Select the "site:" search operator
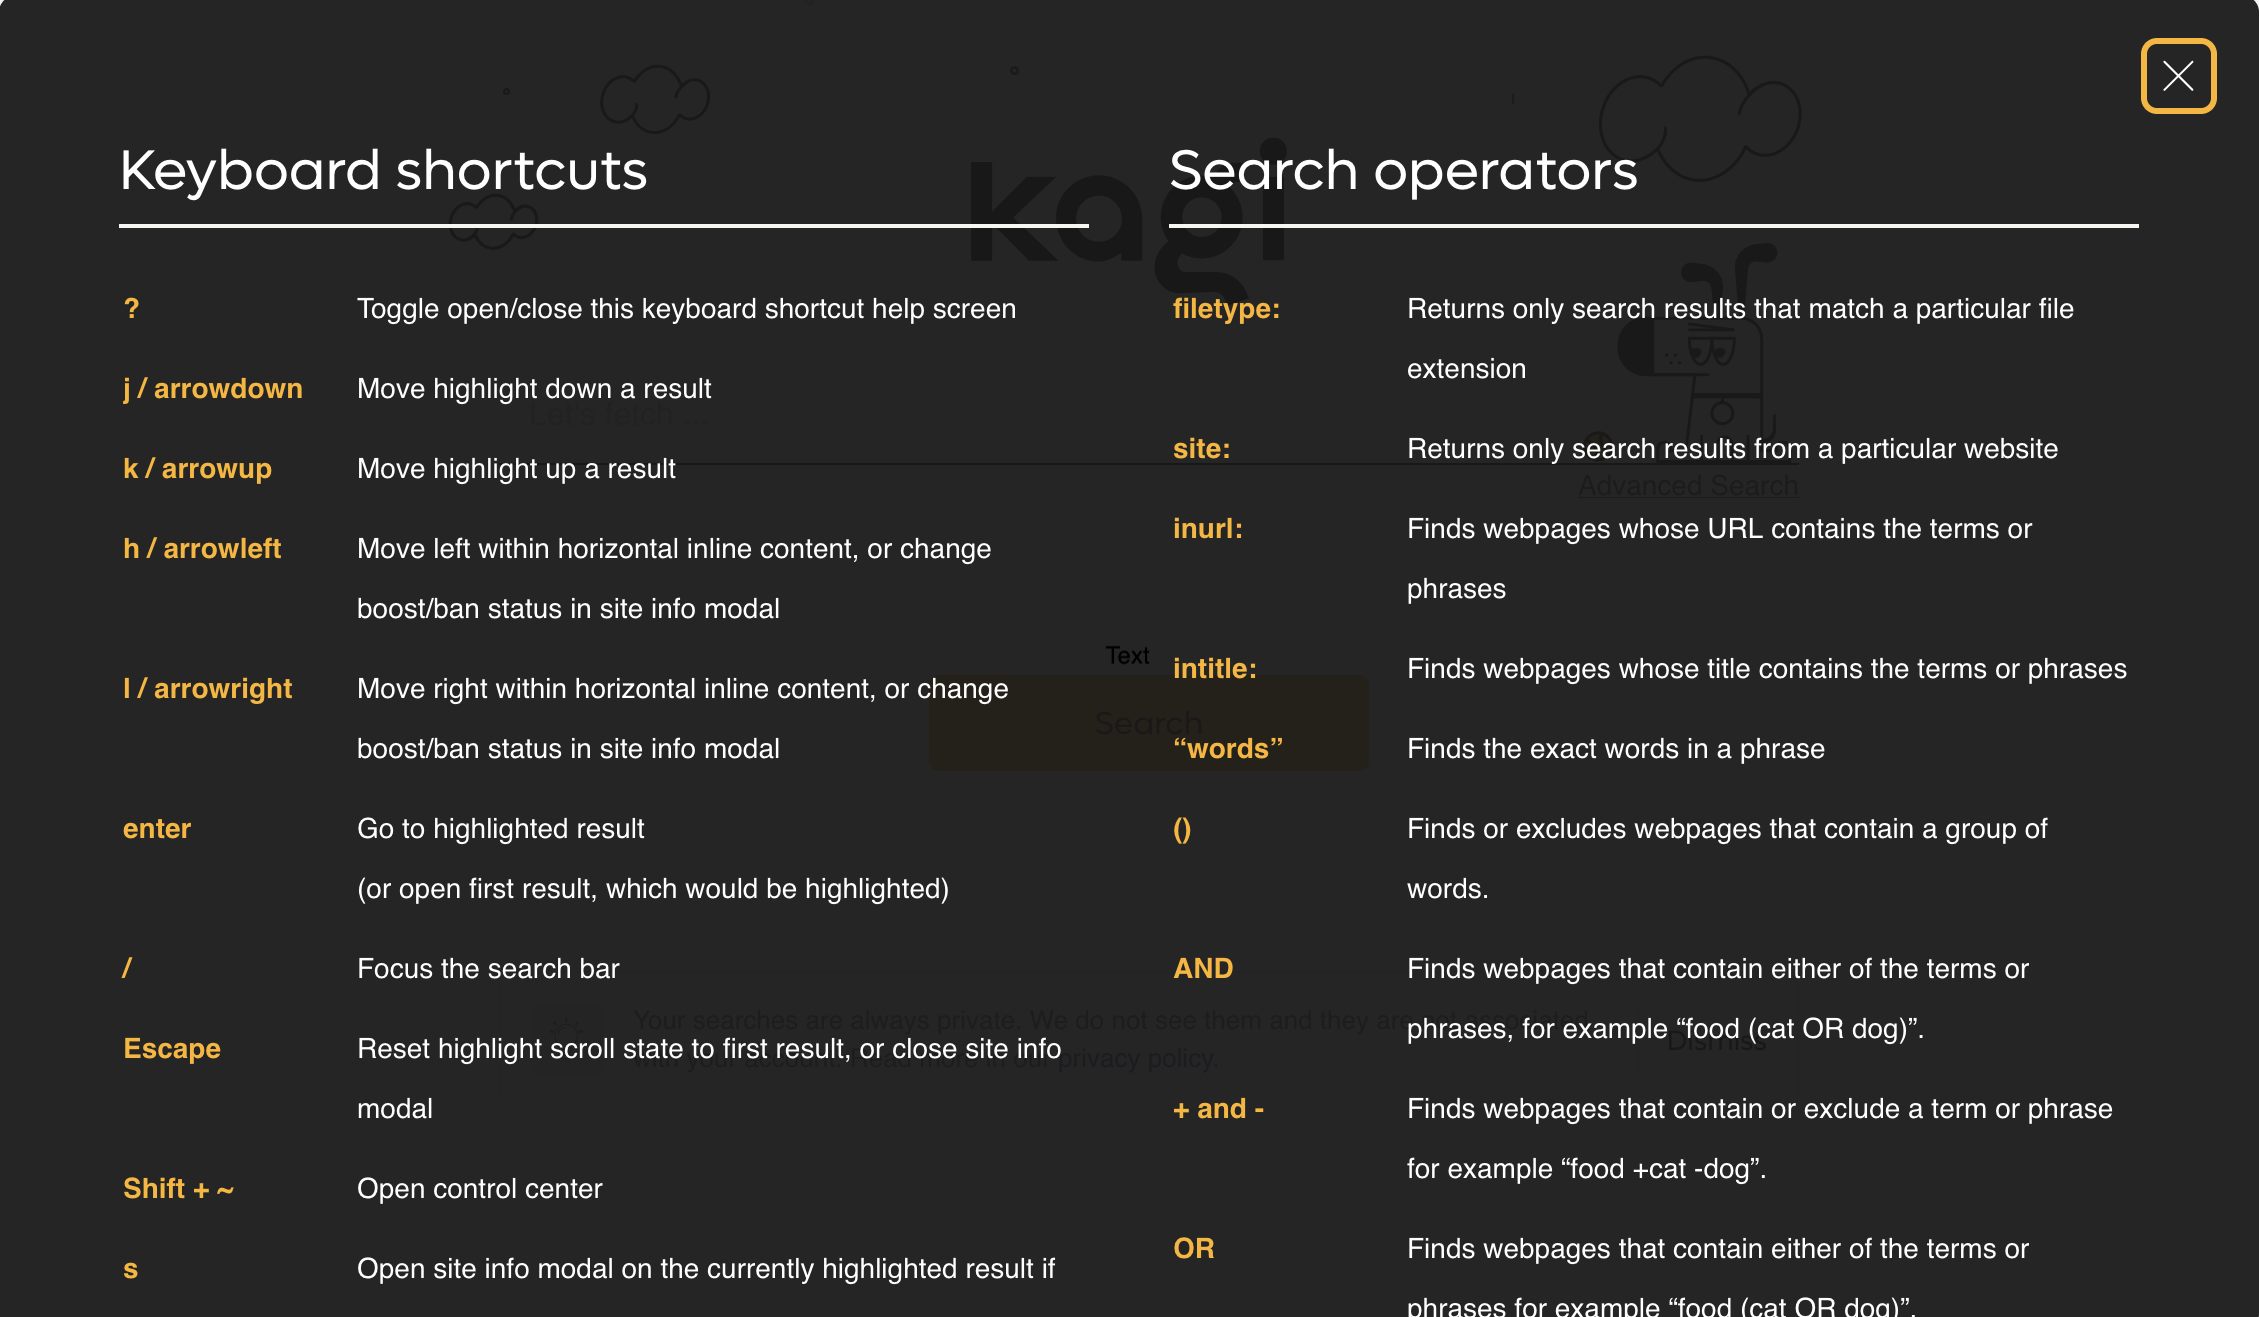The height and width of the screenshot is (1317, 2259). [x=1202, y=449]
